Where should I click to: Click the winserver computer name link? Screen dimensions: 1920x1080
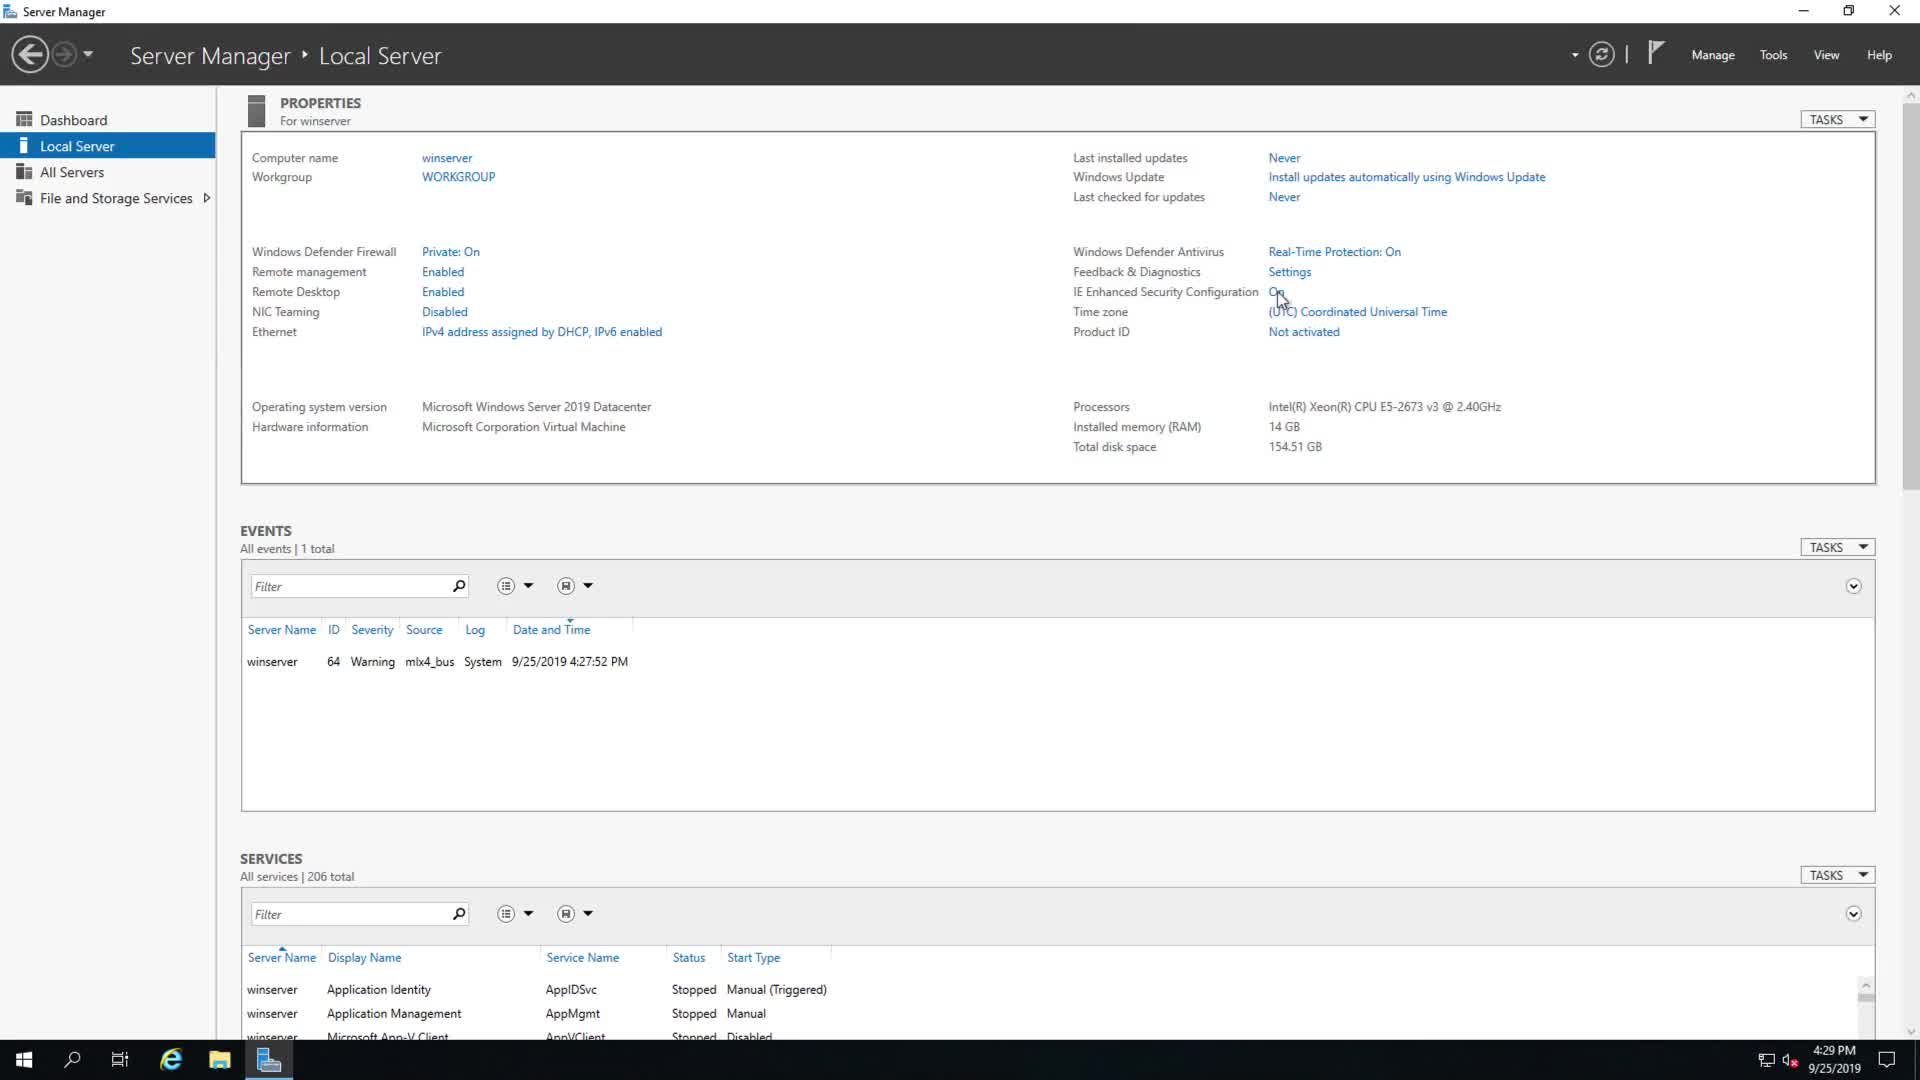pos(446,158)
